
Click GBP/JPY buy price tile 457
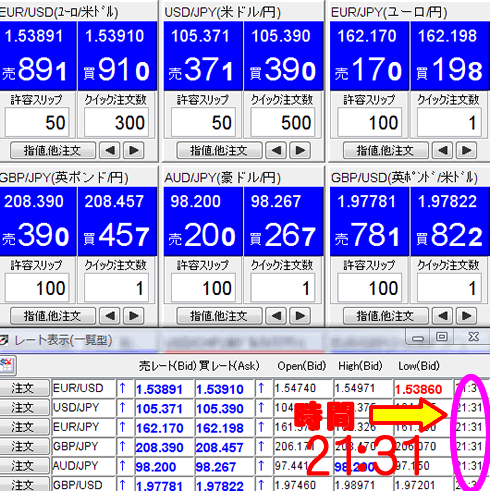point(117,221)
